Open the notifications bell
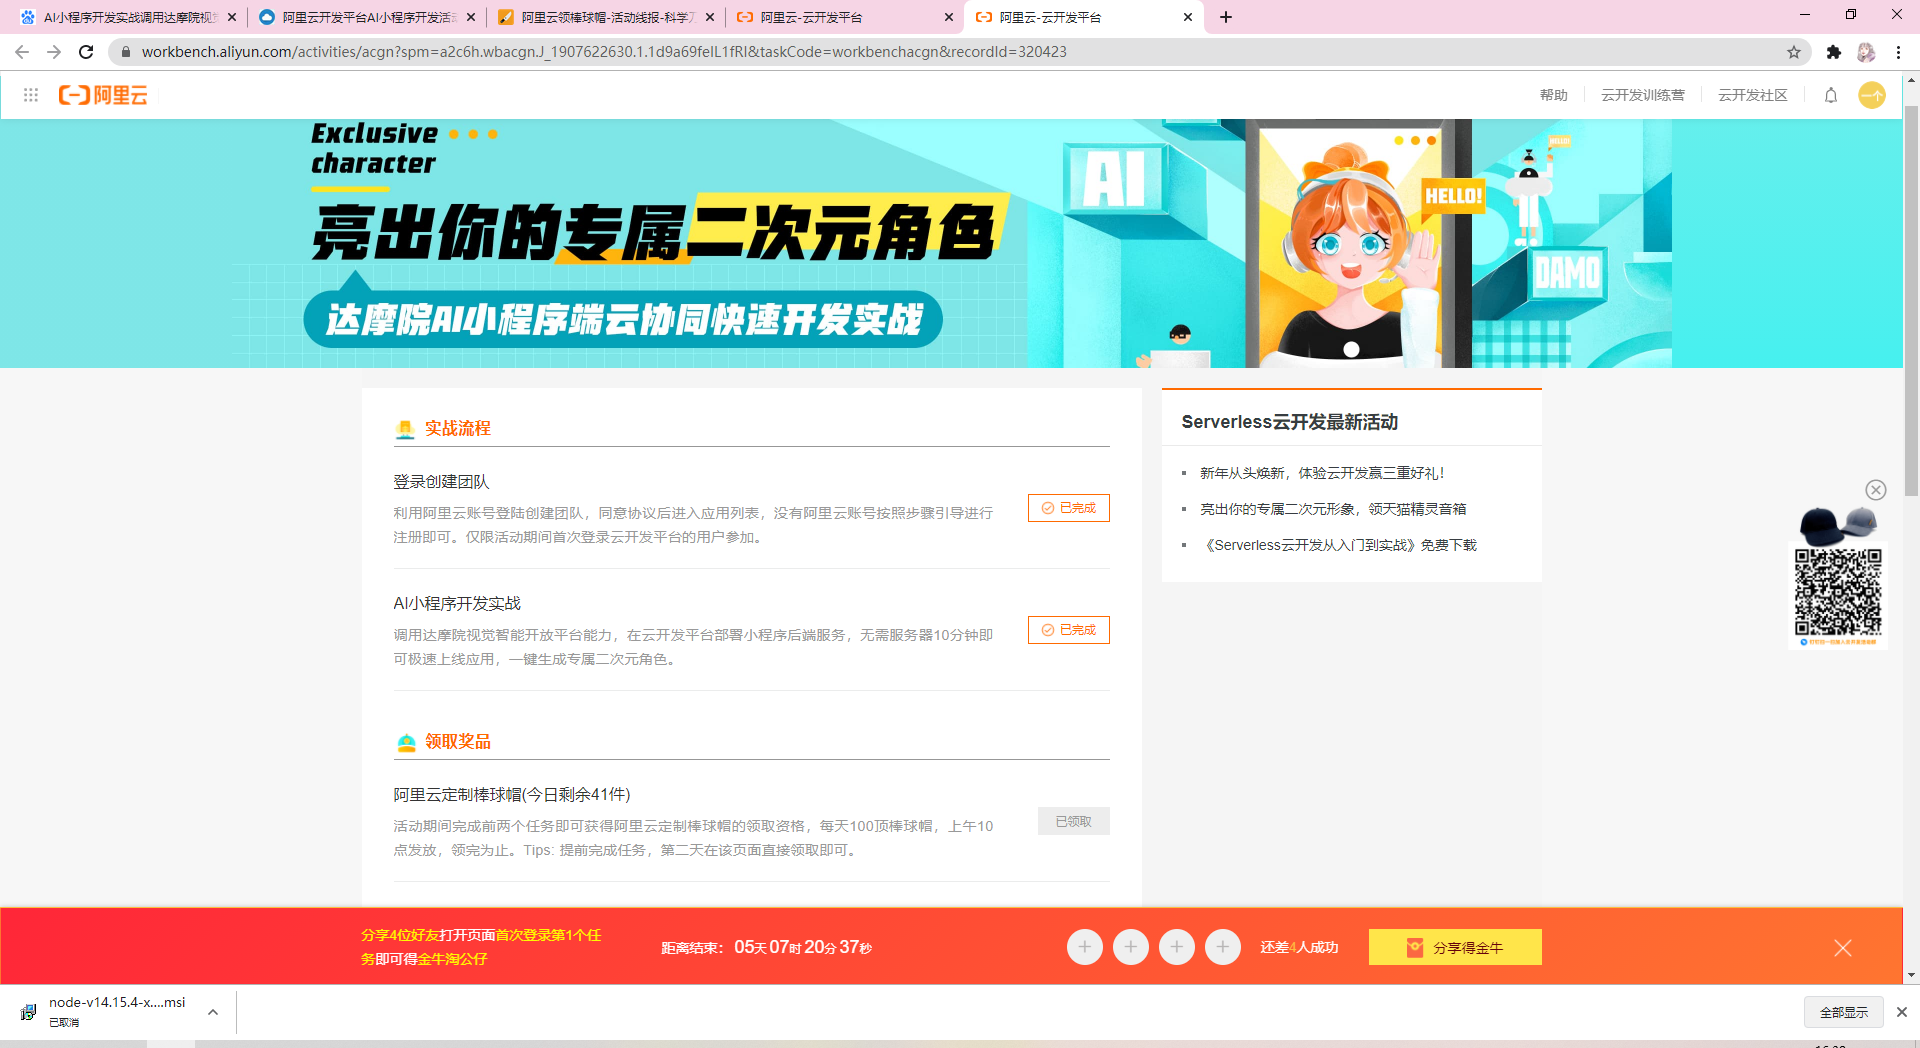Viewport: 1920px width, 1048px height. pyautogui.click(x=1831, y=95)
